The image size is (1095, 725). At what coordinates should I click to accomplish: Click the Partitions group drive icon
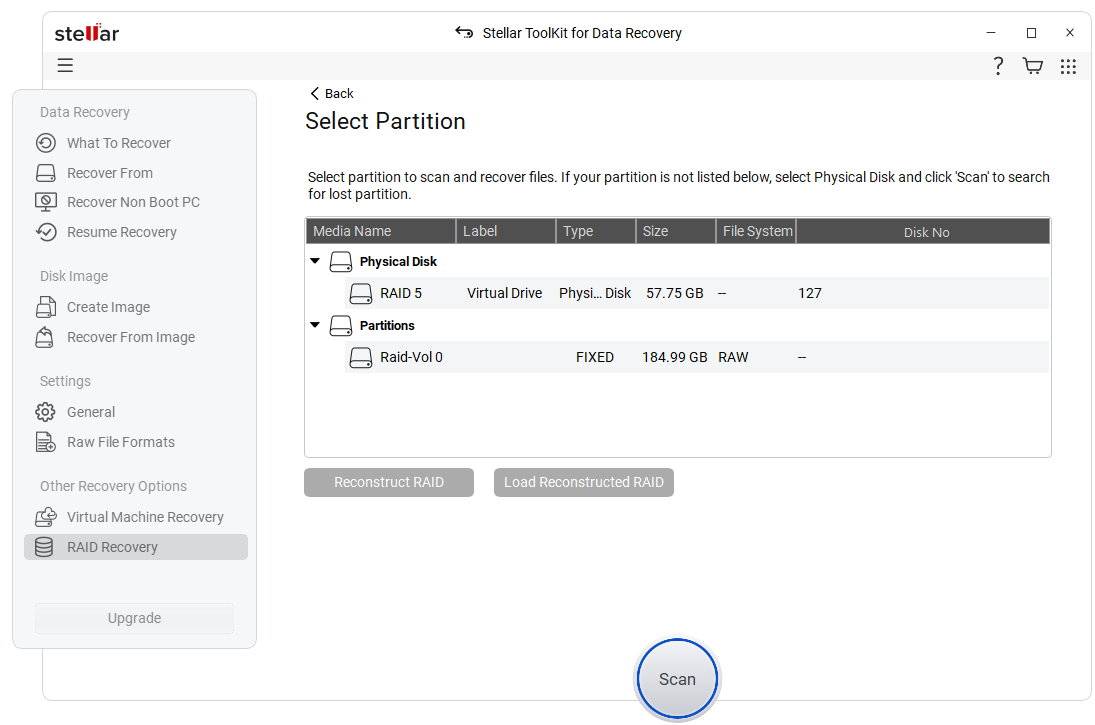coord(341,325)
